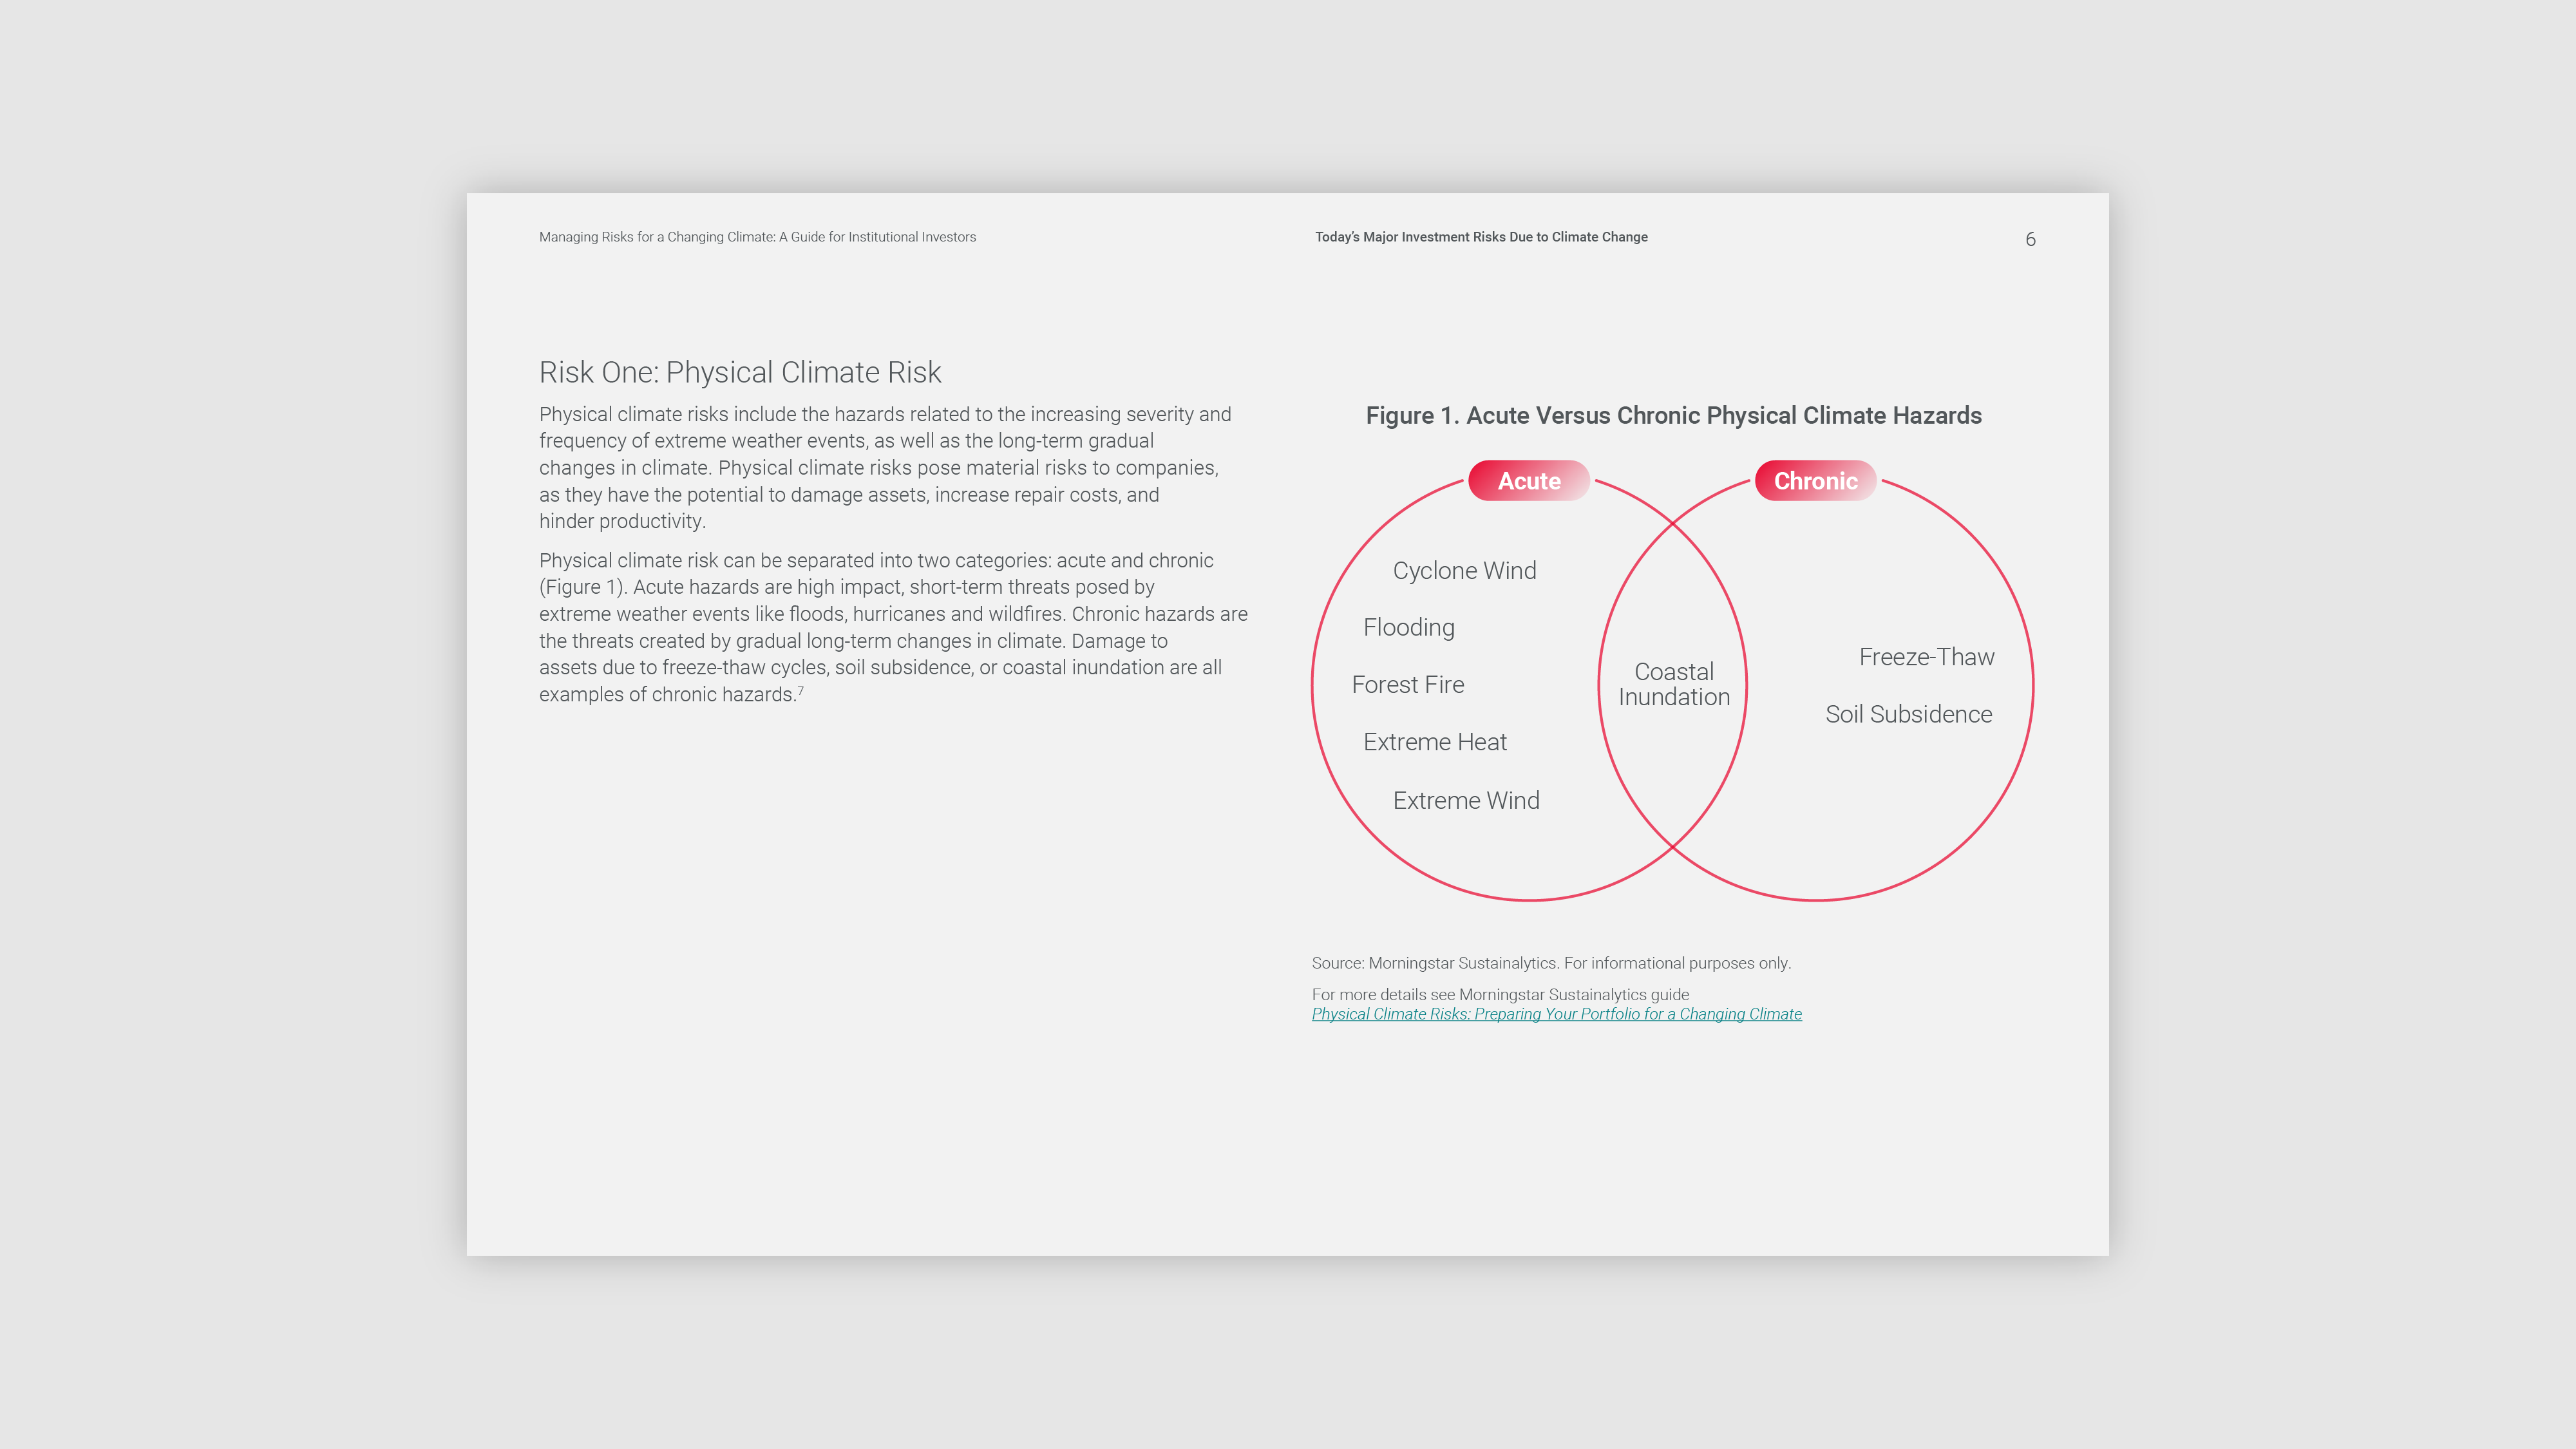Viewport: 2576px width, 1449px height.
Task: Click the Figure 1 title heading
Action: tap(1673, 416)
